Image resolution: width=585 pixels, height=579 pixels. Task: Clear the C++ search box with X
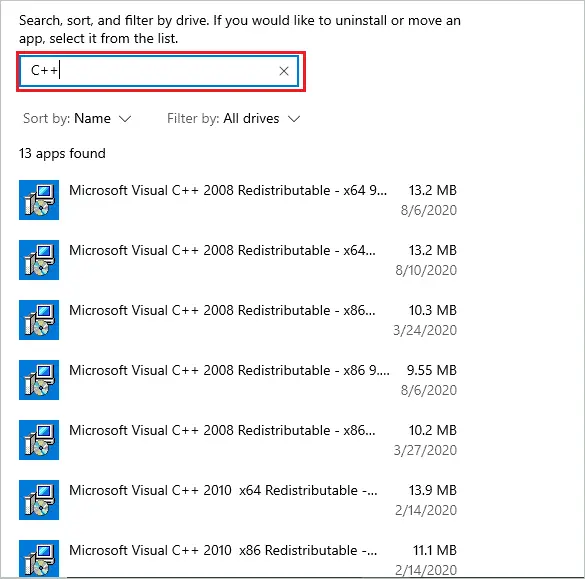click(x=284, y=71)
